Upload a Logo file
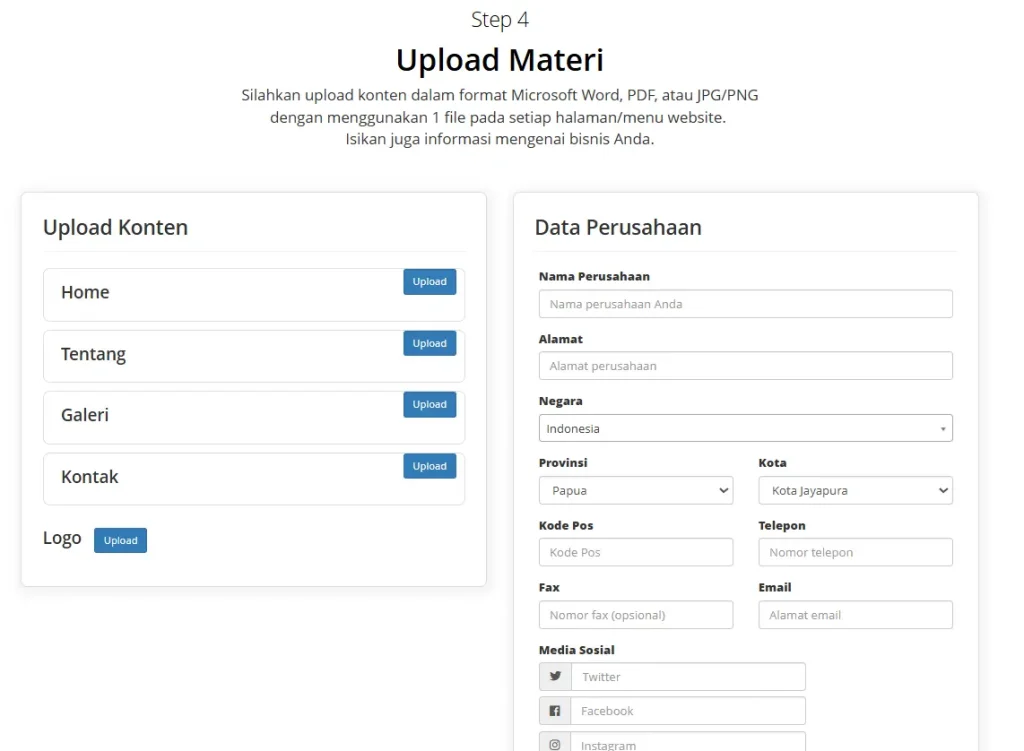Viewport: 1024px width, 751px height. [120, 540]
